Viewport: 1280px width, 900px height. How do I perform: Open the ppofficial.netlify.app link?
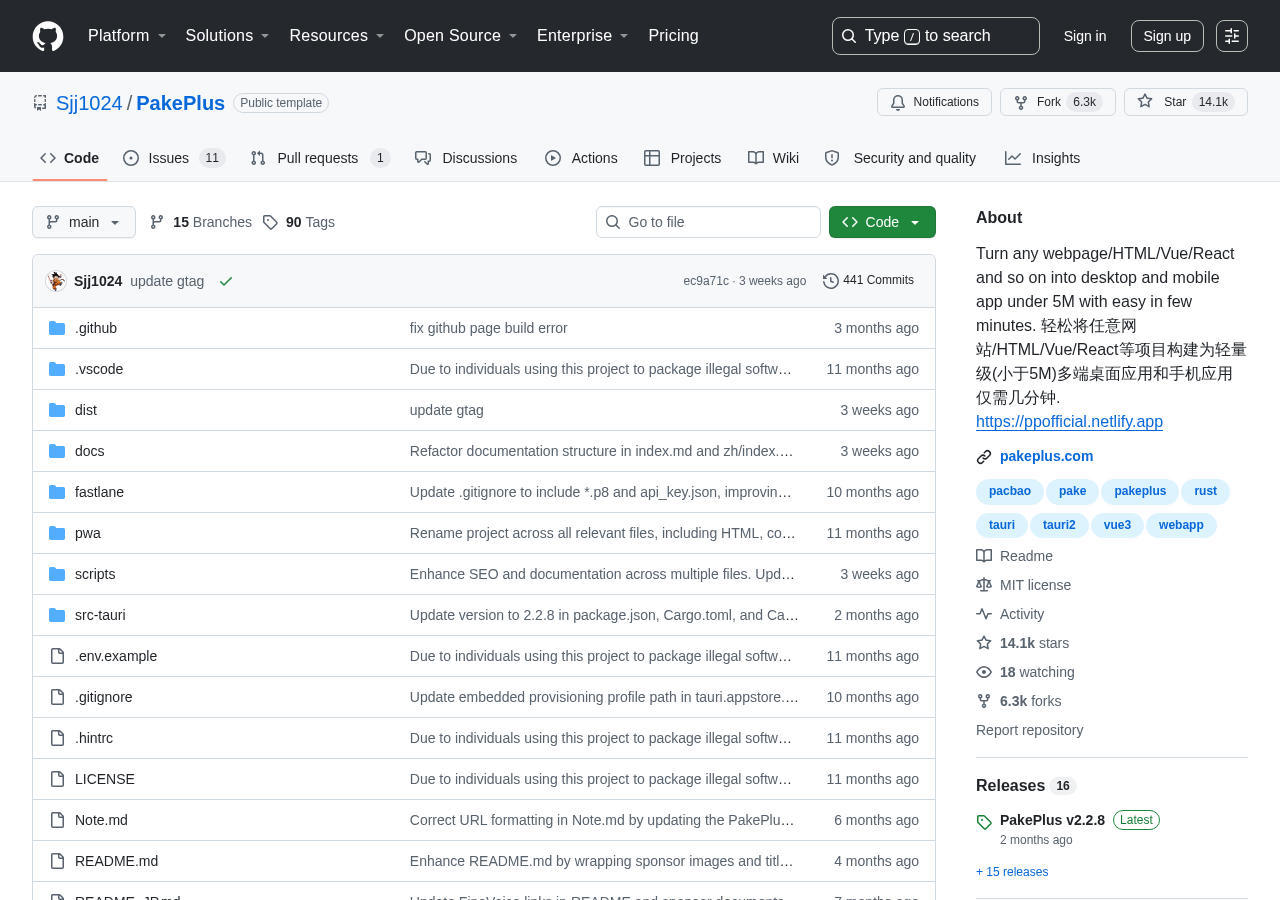[x=1069, y=422]
